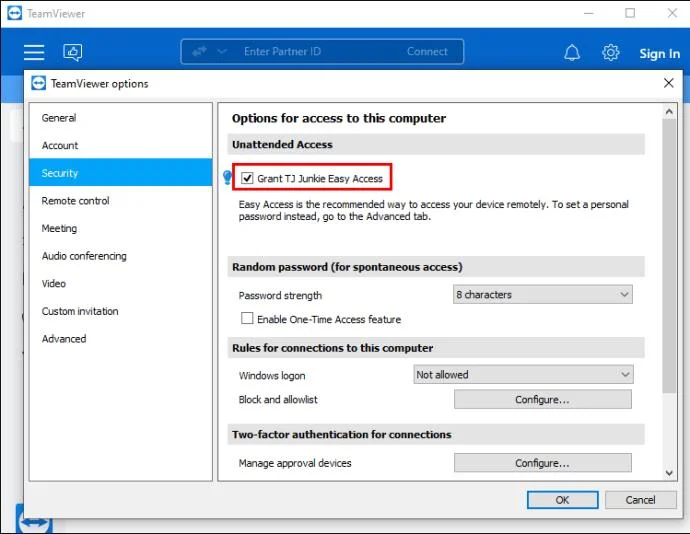Select the Account category
This screenshot has height=534, width=690.
(x=121, y=145)
